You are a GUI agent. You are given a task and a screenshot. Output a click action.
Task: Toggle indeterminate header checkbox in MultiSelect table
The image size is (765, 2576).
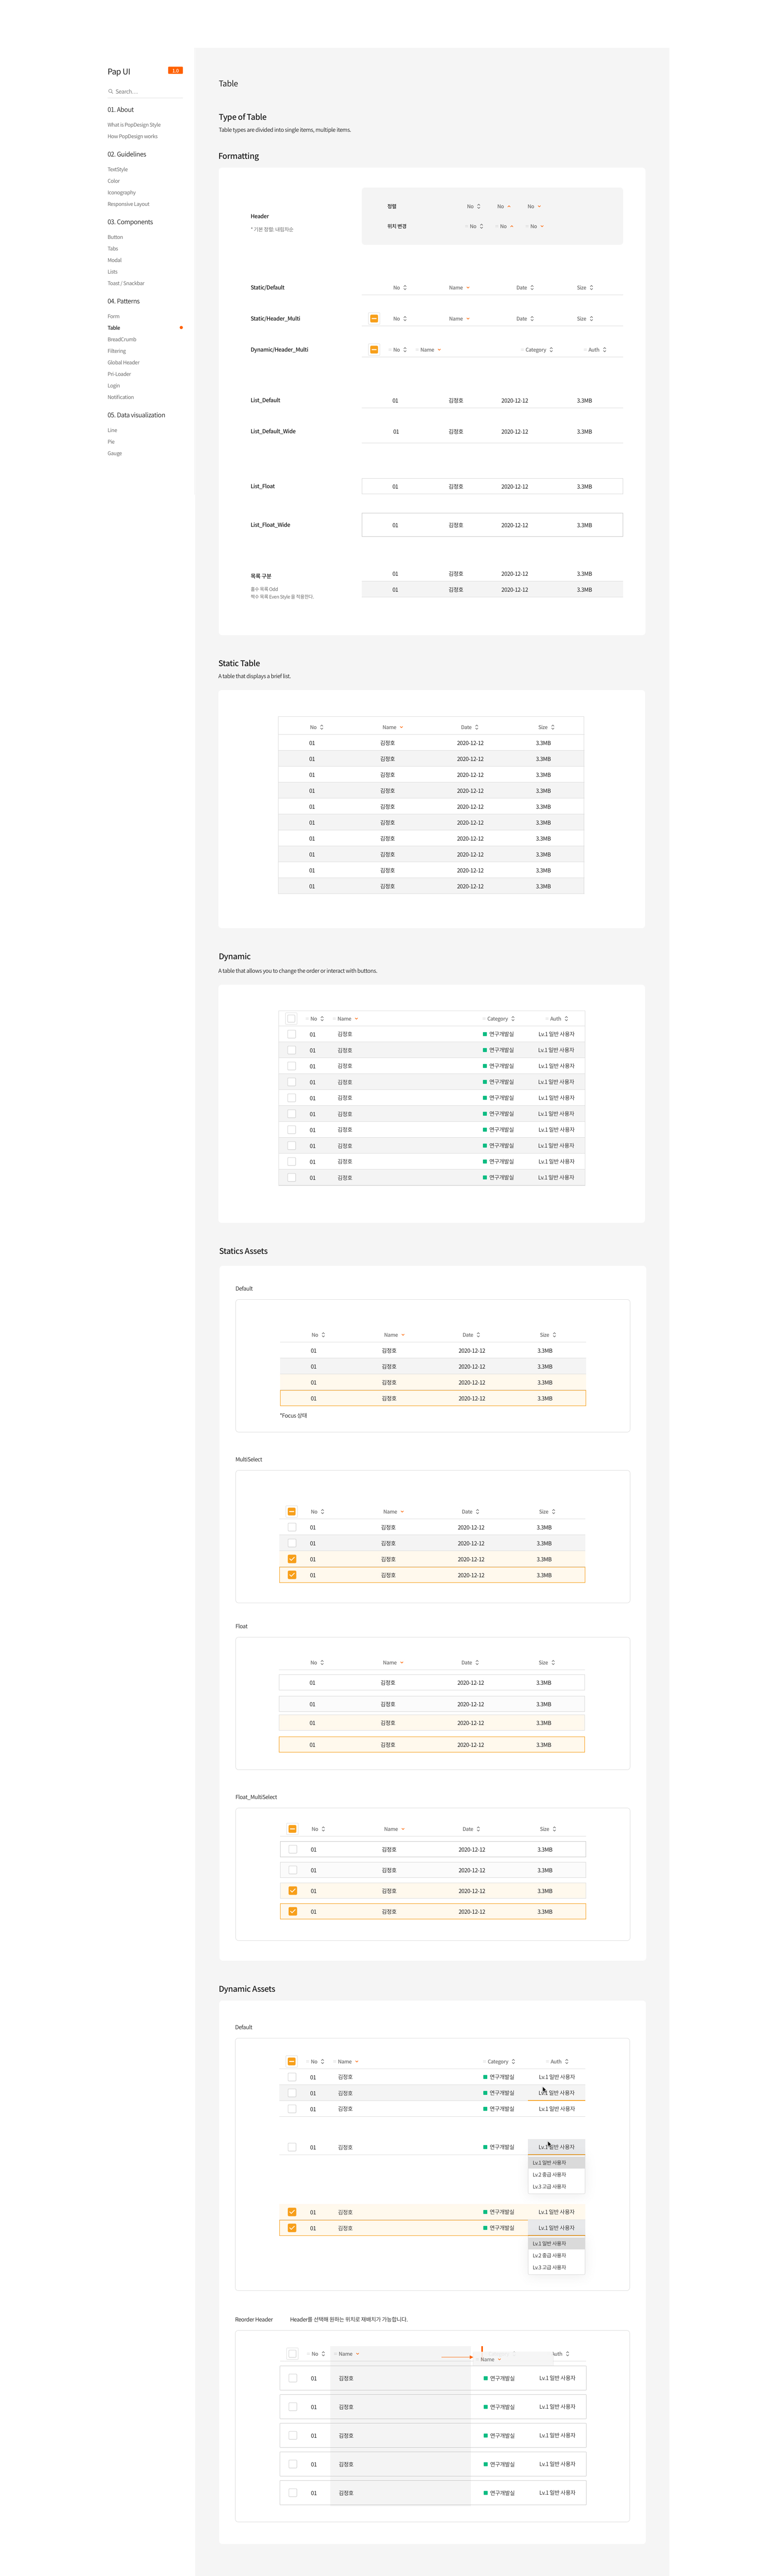(x=291, y=1511)
